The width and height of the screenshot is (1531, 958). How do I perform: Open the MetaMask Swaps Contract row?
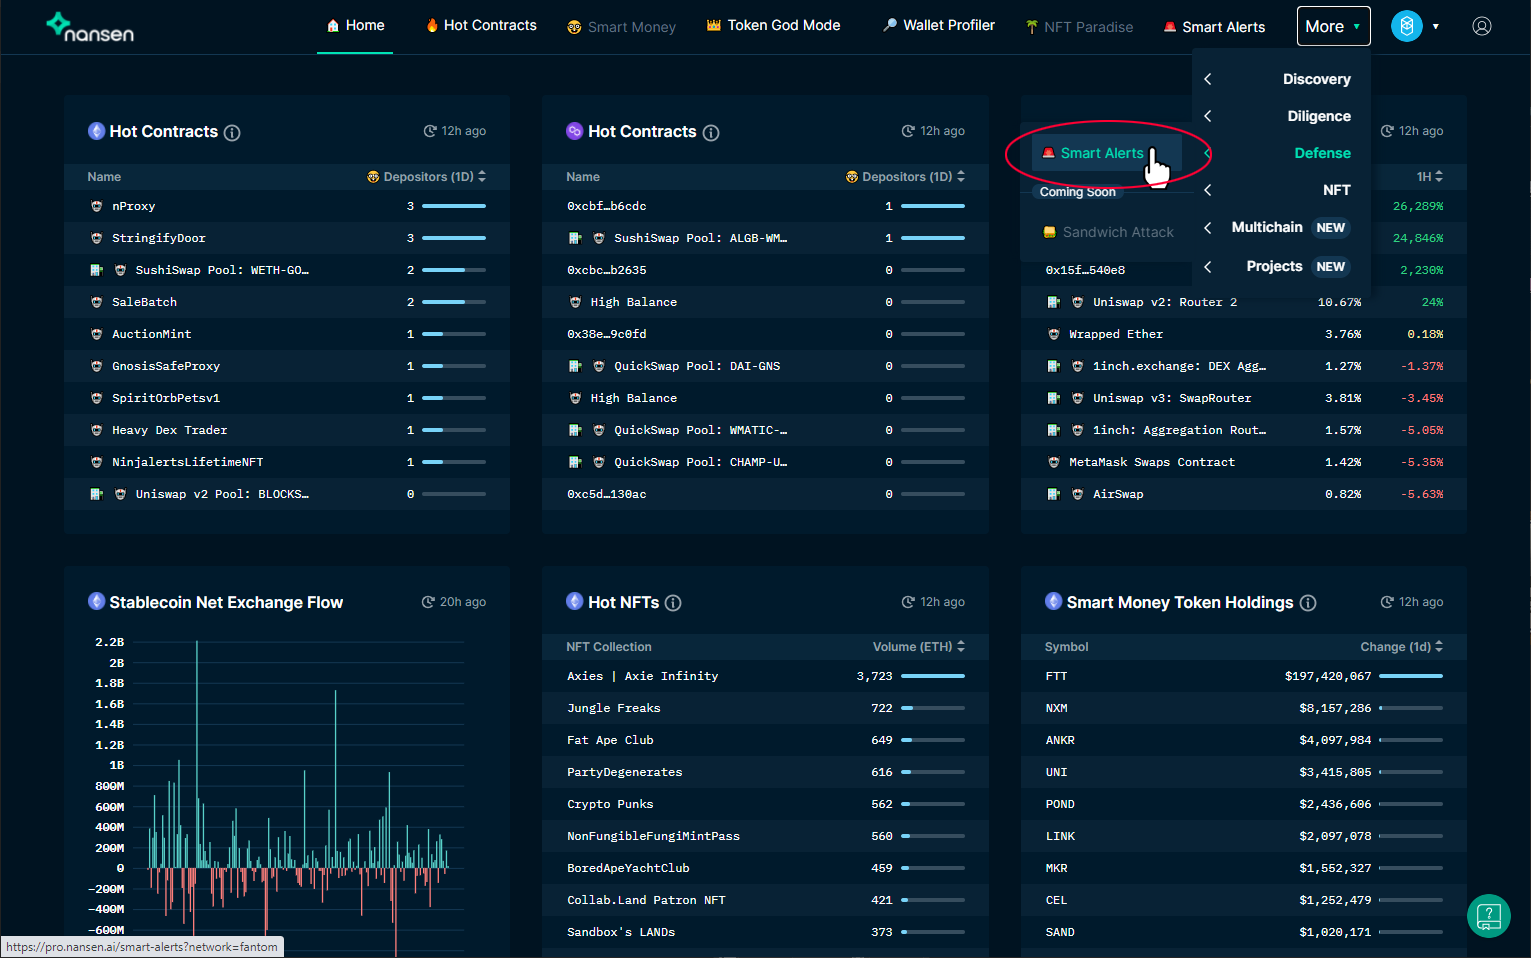point(1244,462)
